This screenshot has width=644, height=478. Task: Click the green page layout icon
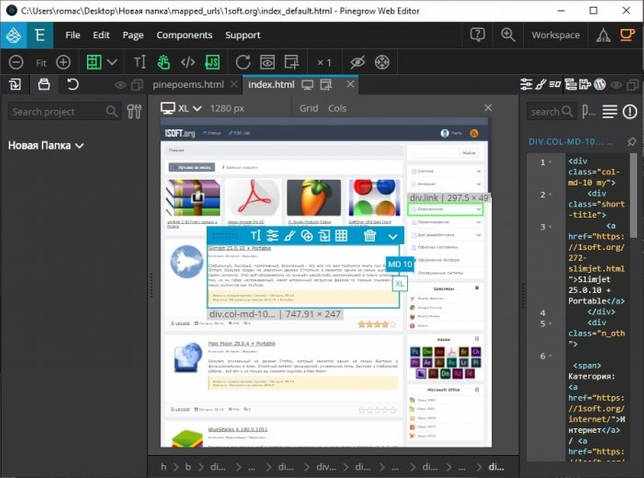(x=94, y=62)
